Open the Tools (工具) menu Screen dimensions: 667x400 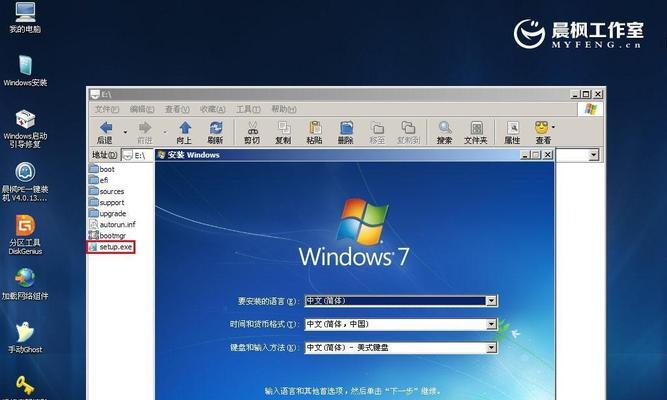click(x=248, y=109)
